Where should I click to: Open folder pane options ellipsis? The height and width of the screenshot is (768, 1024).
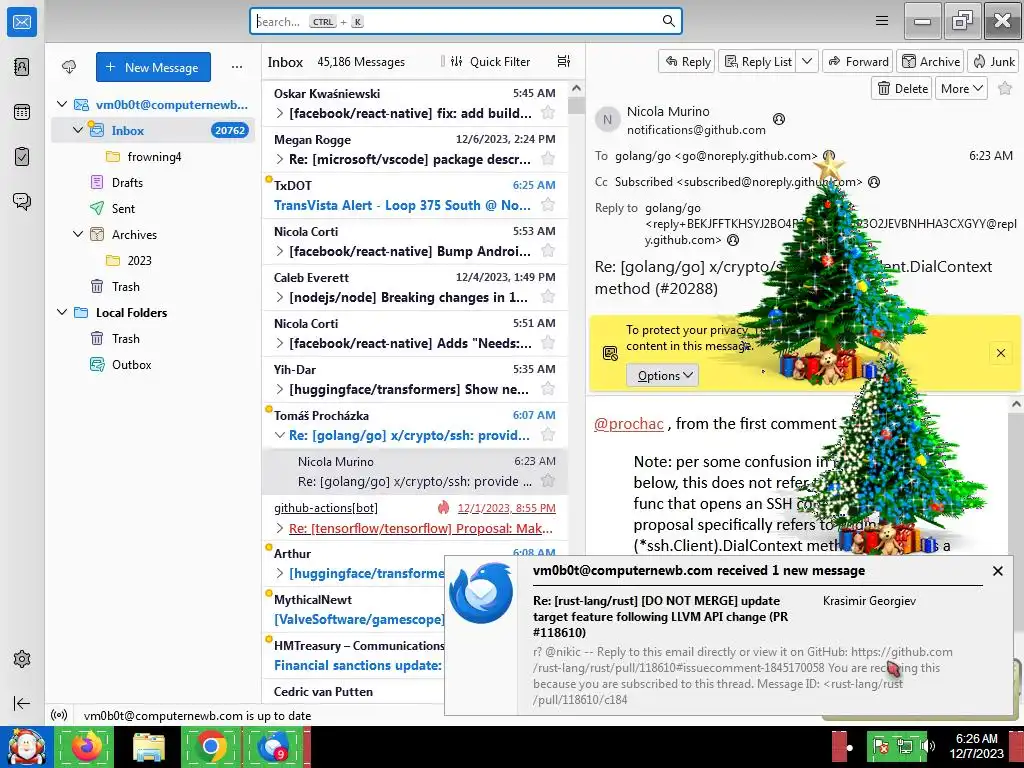tap(236, 67)
